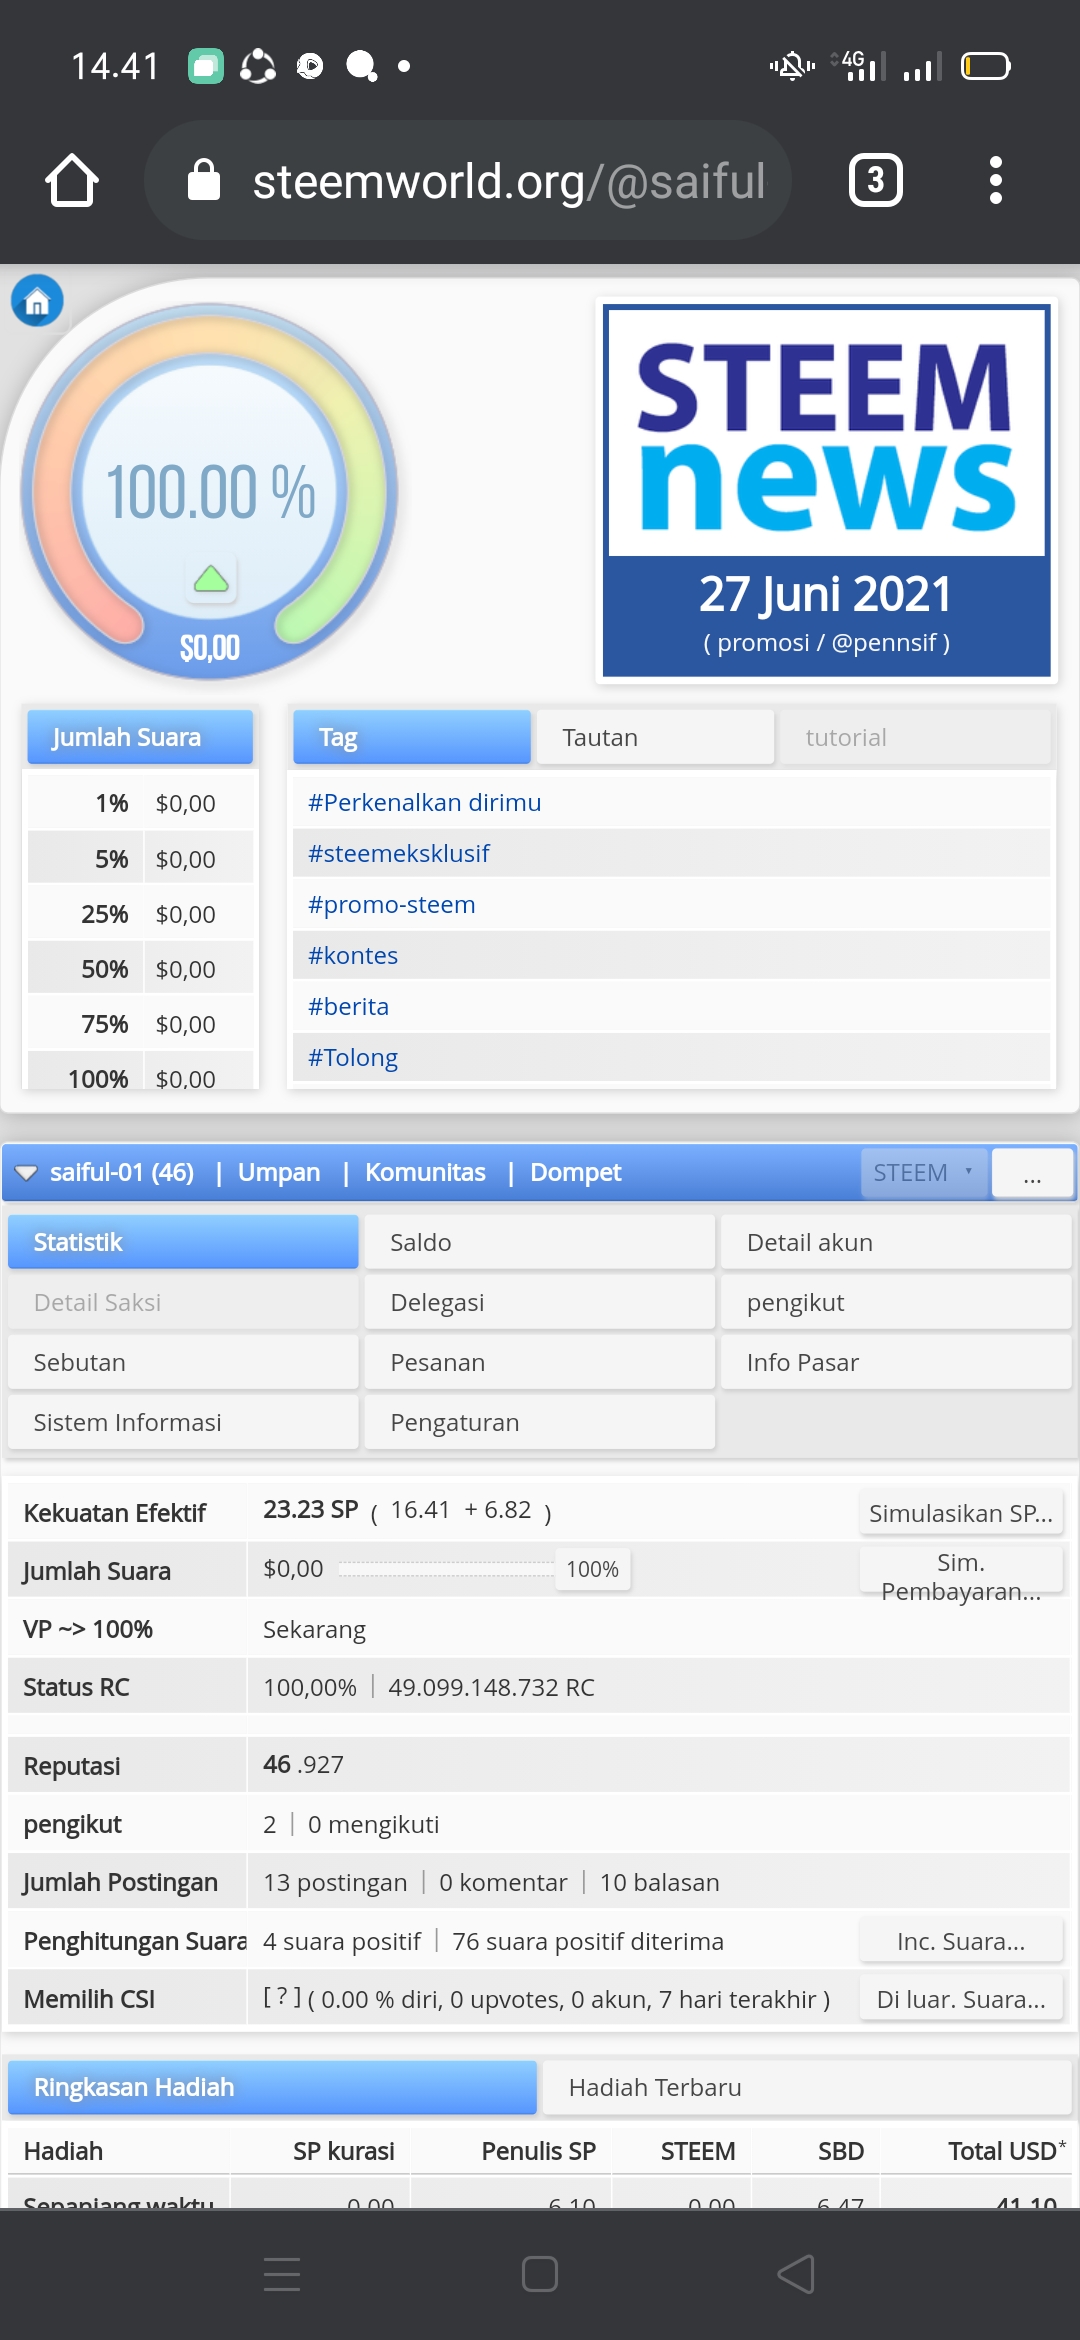Select the Pesanan tab
The height and width of the screenshot is (2340, 1080).
[x=540, y=1362]
